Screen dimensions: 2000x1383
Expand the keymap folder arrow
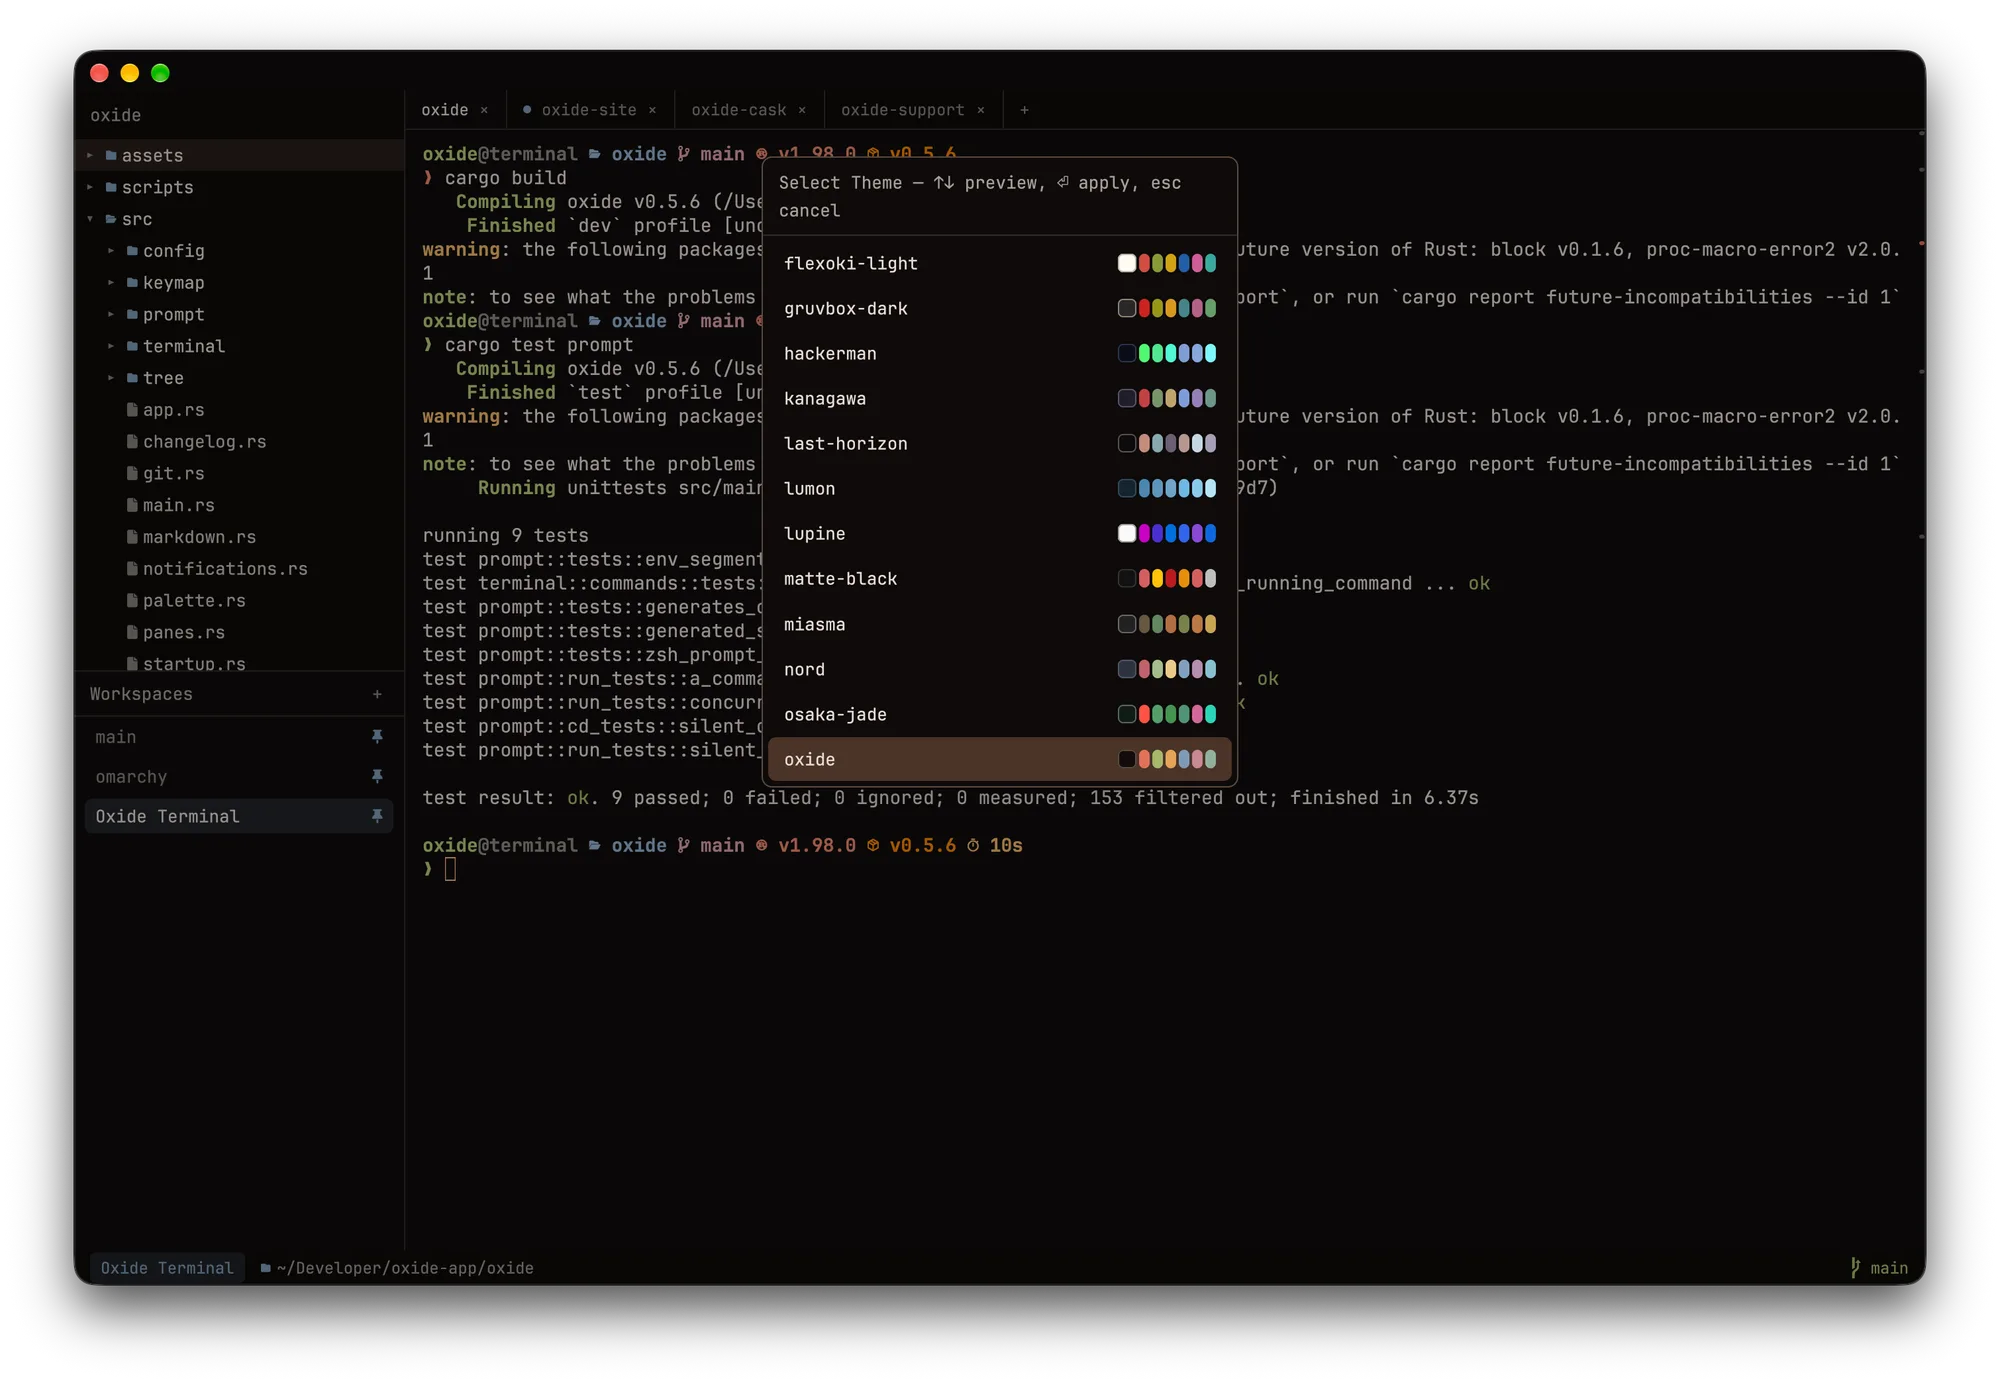pos(111,283)
